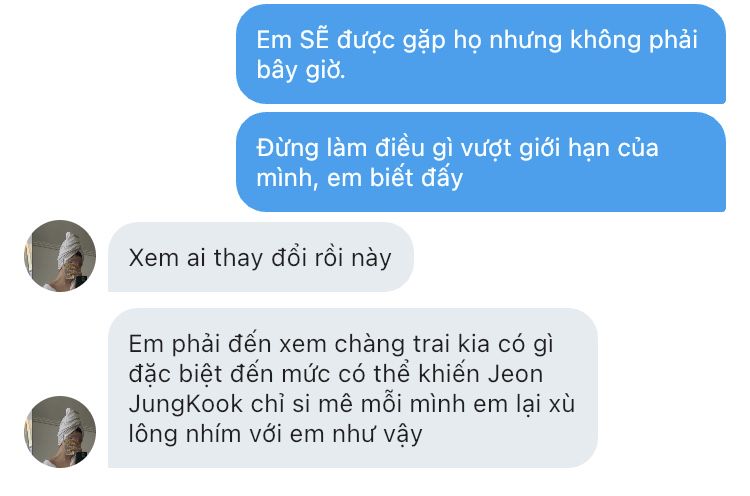This screenshot has height=496, width=750.
Task: Select blue message starting "Đừng làm điều gì"
Action: pyautogui.click(x=481, y=162)
